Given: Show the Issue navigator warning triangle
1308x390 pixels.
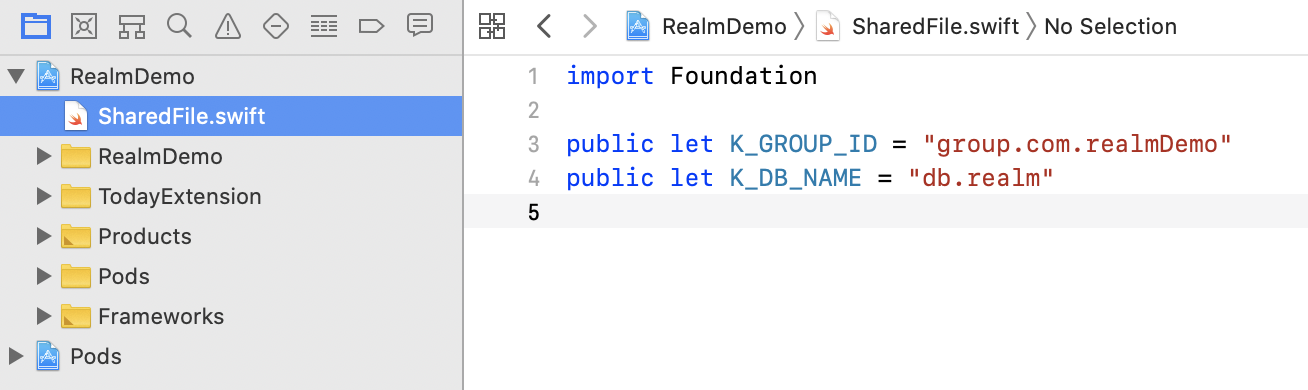Looking at the screenshot, I should 228,26.
